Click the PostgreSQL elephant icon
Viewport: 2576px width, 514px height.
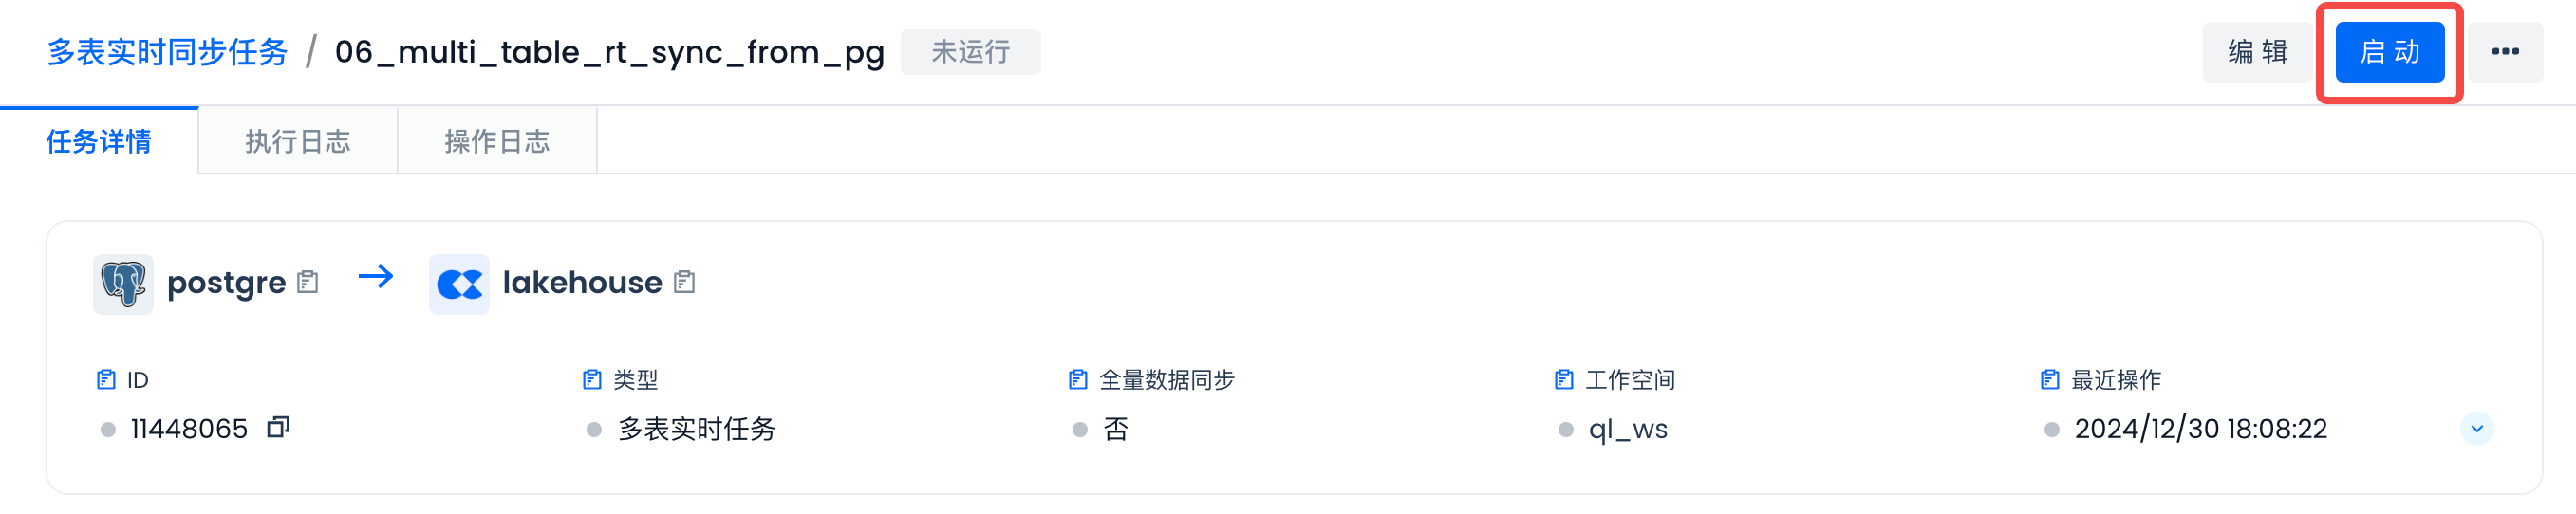point(123,284)
